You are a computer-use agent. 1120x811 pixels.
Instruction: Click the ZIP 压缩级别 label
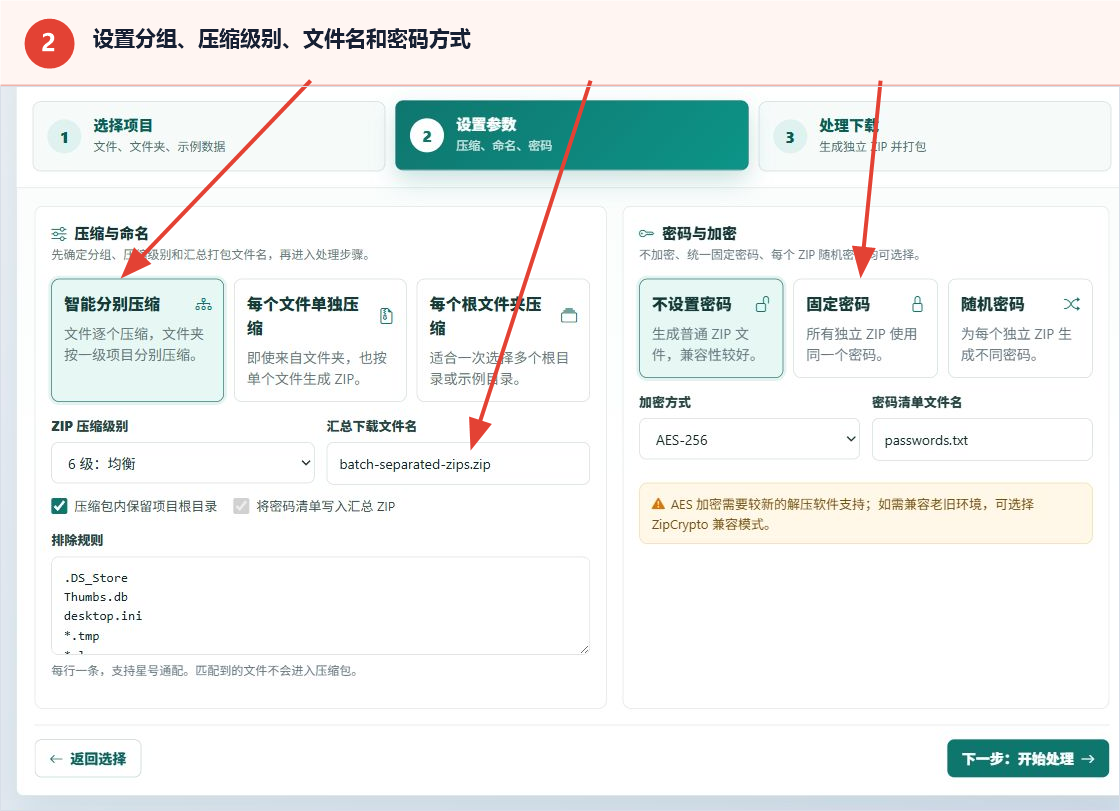pyautogui.click(x=89, y=426)
